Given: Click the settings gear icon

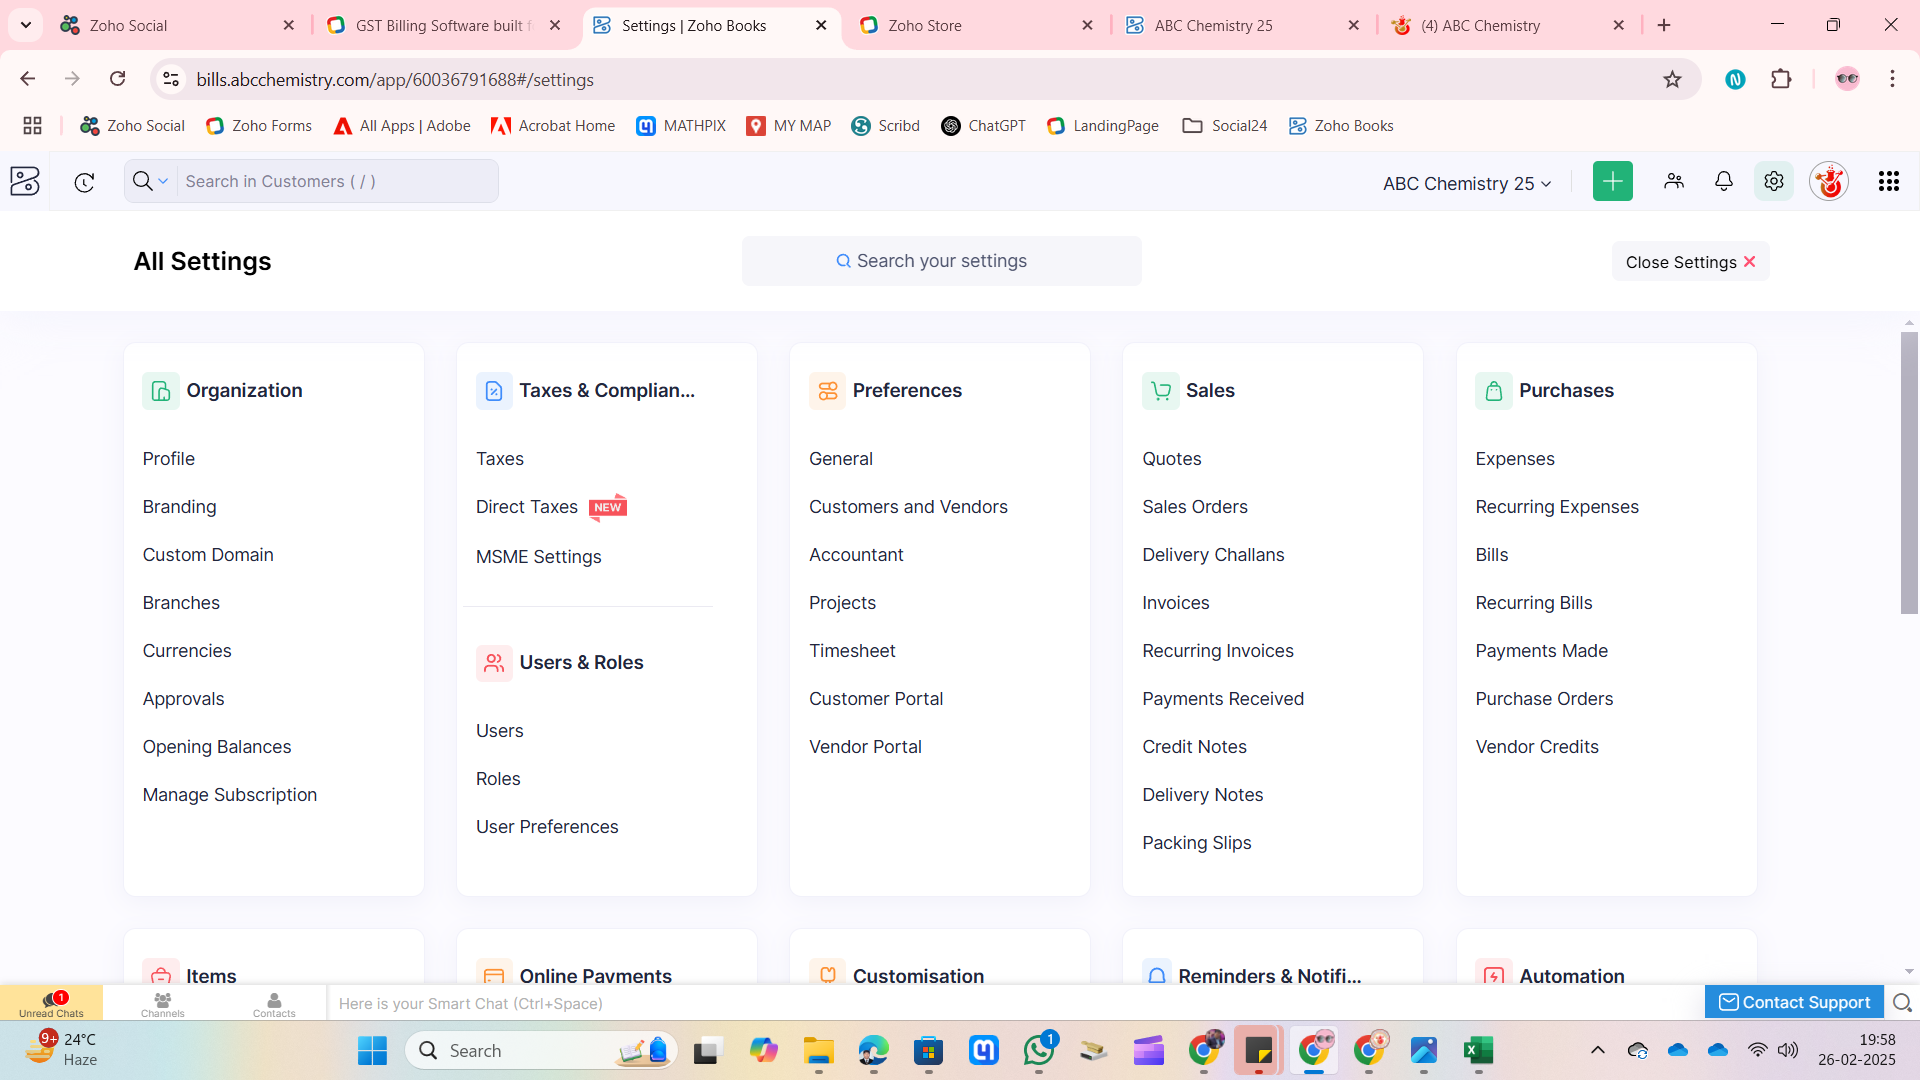Looking at the screenshot, I should 1773,181.
